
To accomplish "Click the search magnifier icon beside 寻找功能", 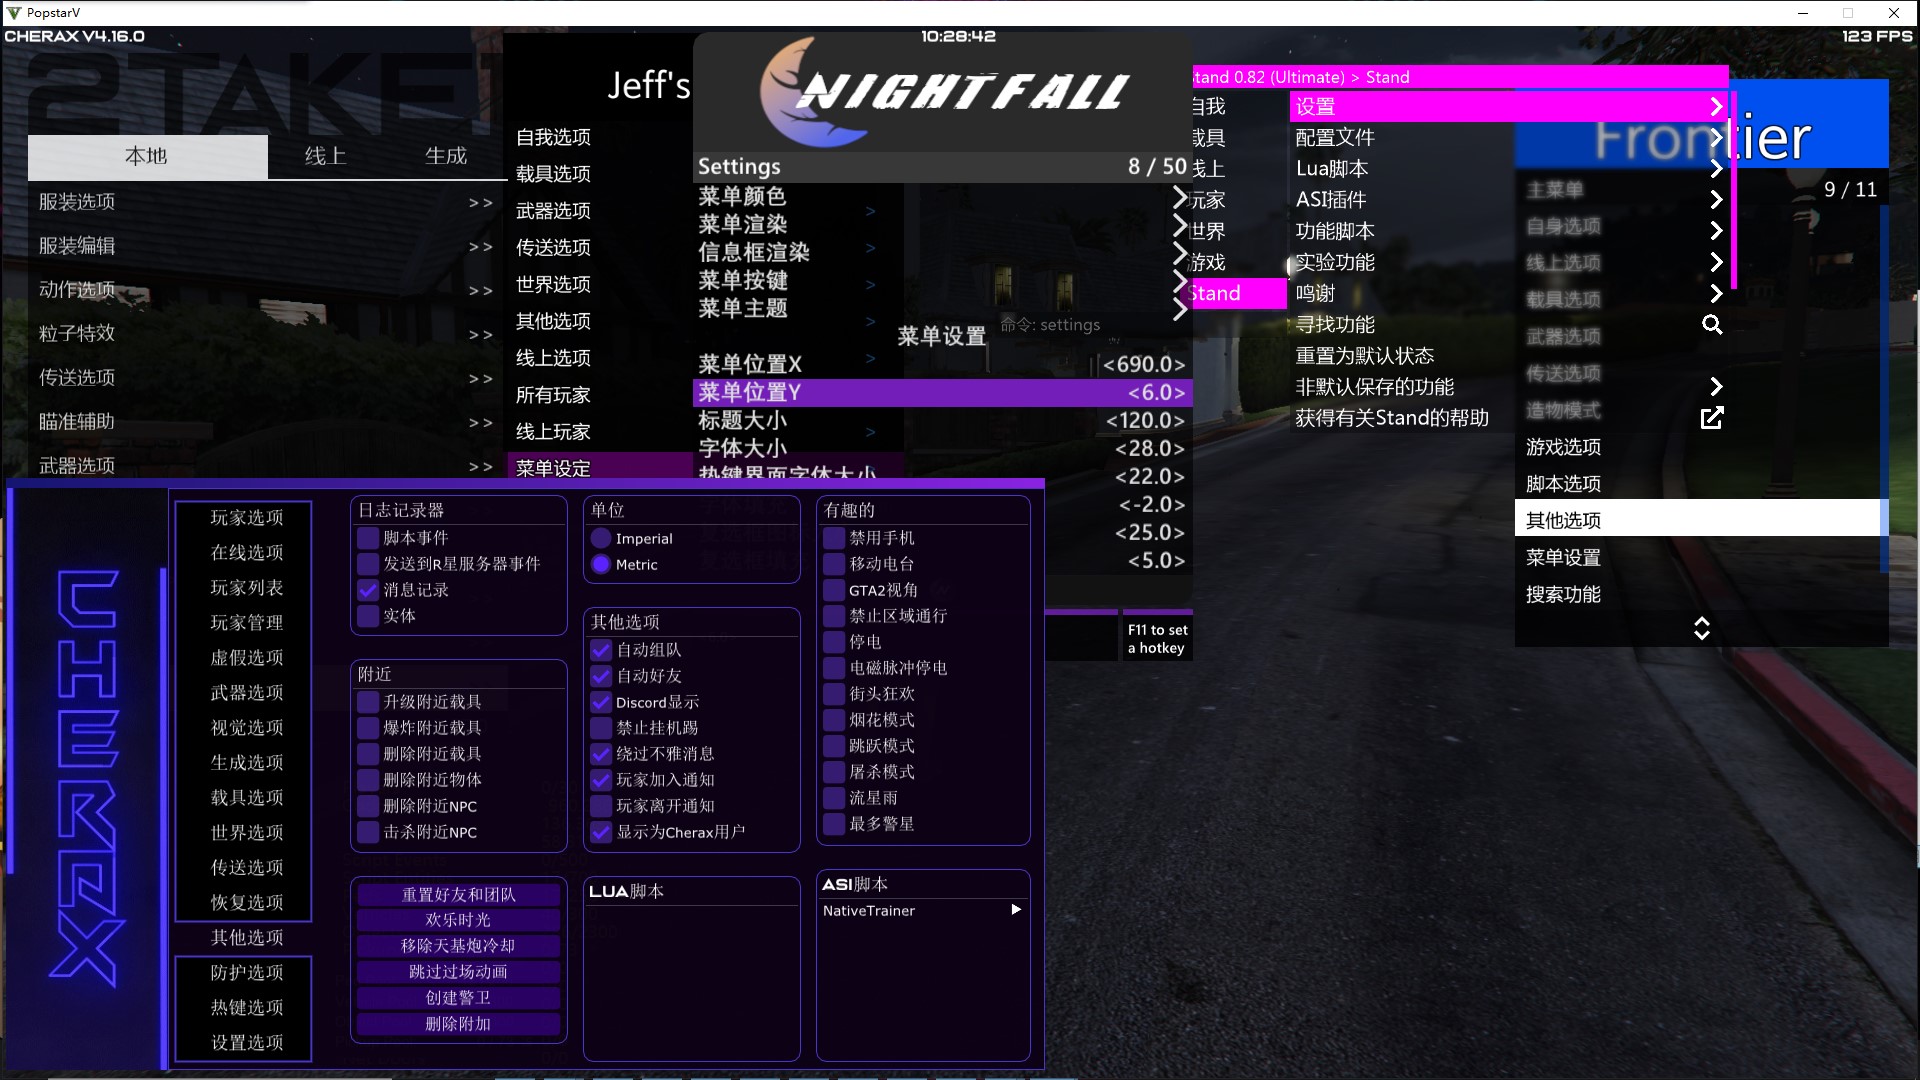I will click(1712, 324).
